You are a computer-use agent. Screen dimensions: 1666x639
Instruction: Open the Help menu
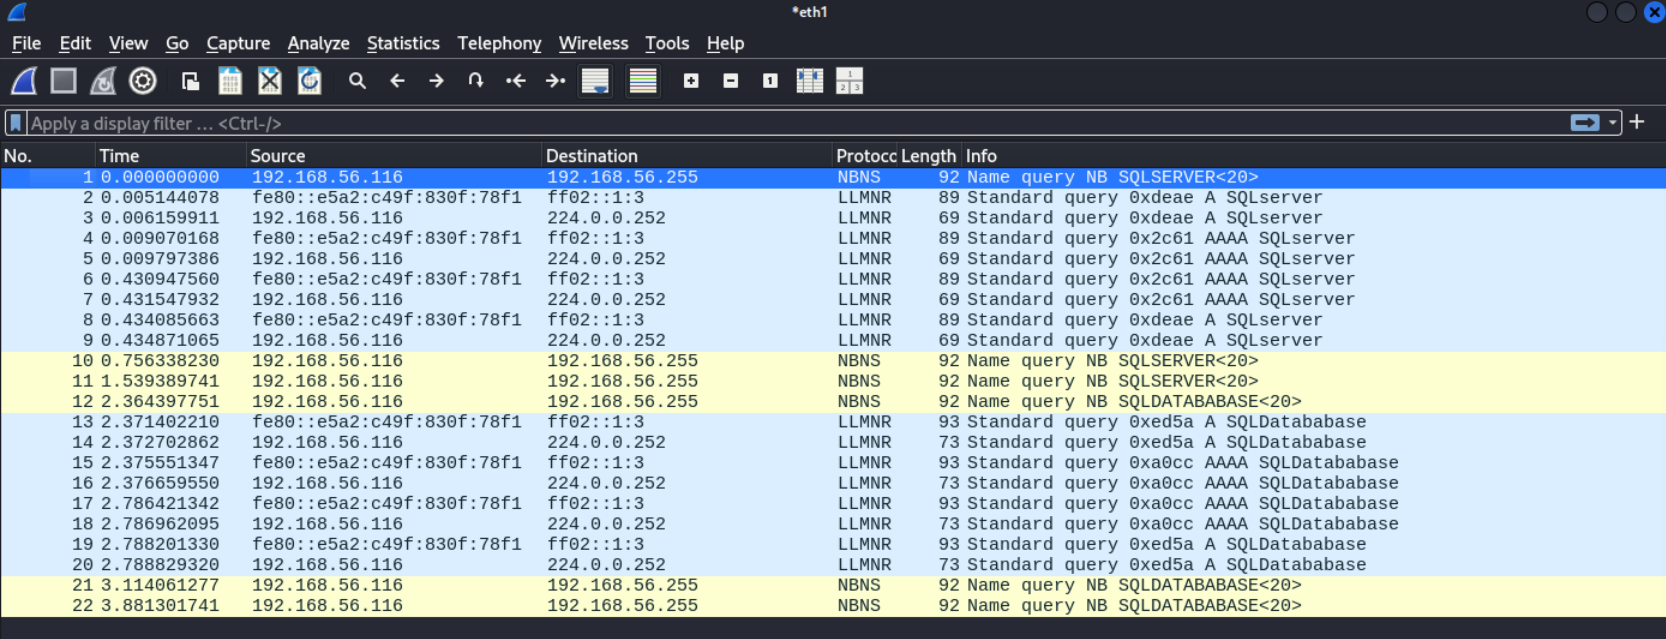tap(725, 43)
